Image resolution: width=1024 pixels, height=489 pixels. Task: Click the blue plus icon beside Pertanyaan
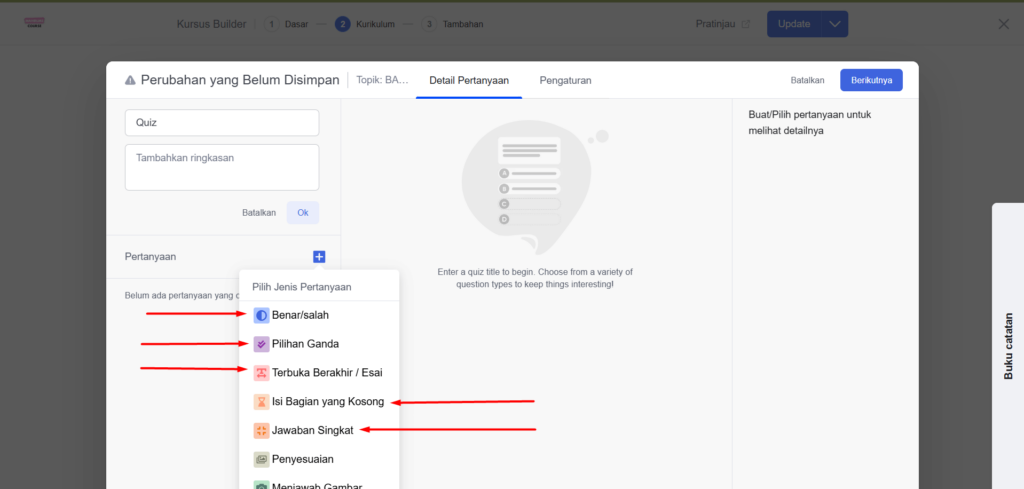coord(319,257)
